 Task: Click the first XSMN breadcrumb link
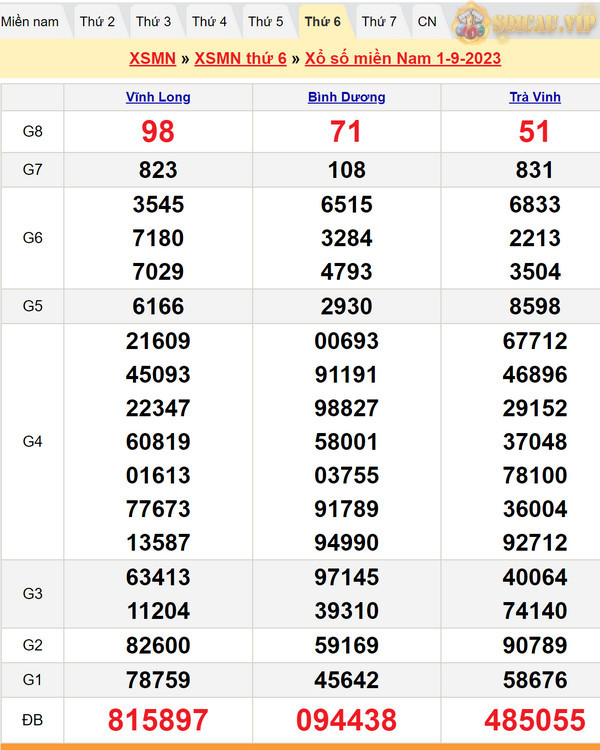coord(149,59)
